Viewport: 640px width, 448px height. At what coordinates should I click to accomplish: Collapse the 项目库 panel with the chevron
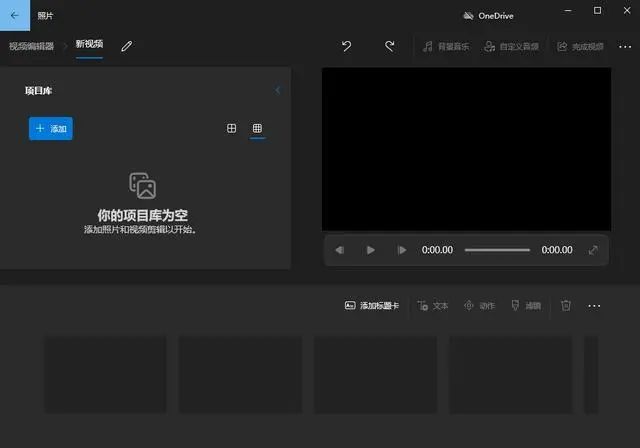[278, 90]
